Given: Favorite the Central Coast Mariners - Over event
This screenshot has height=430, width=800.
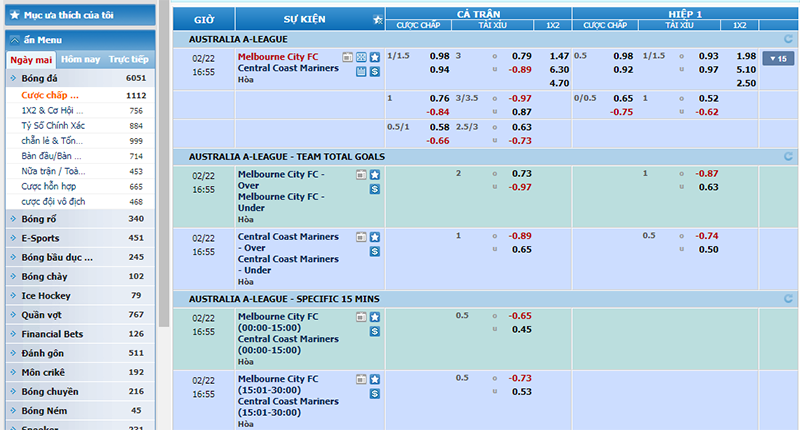Looking at the screenshot, I should 375,237.
